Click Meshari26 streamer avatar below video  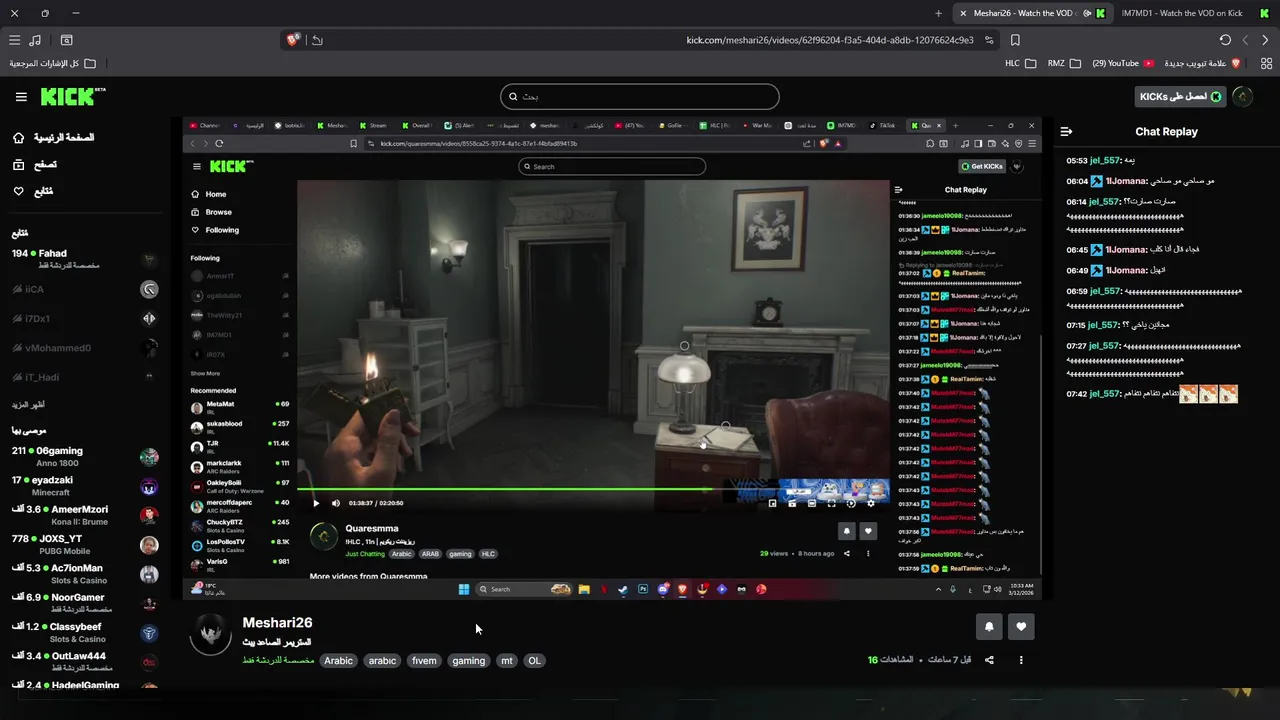pos(210,634)
